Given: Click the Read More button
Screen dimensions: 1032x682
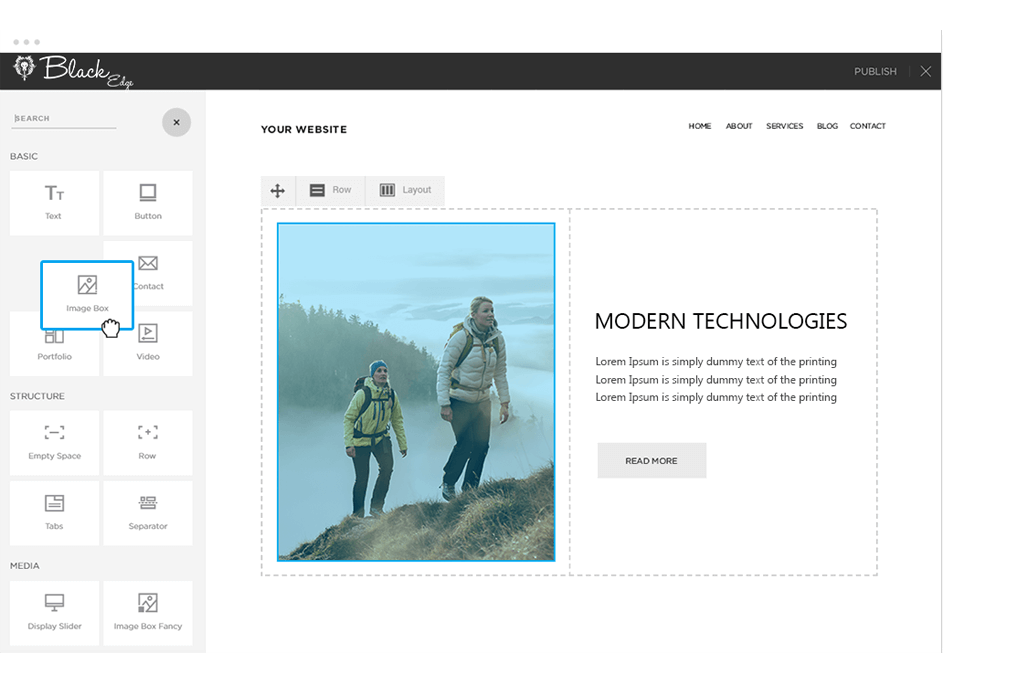Looking at the screenshot, I should tap(652, 461).
